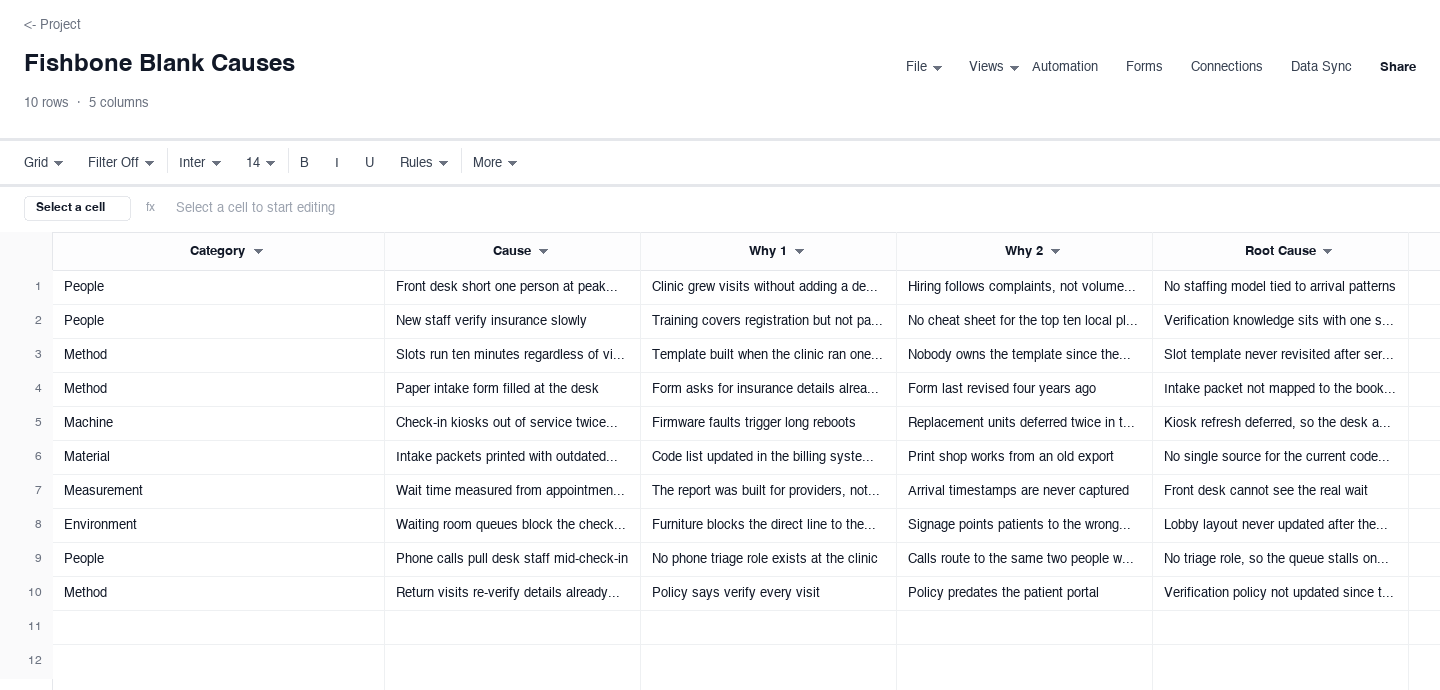The image size is (1440, 690).
Task: Click the '5 columns' count text
Action: [x=118, y=103]
